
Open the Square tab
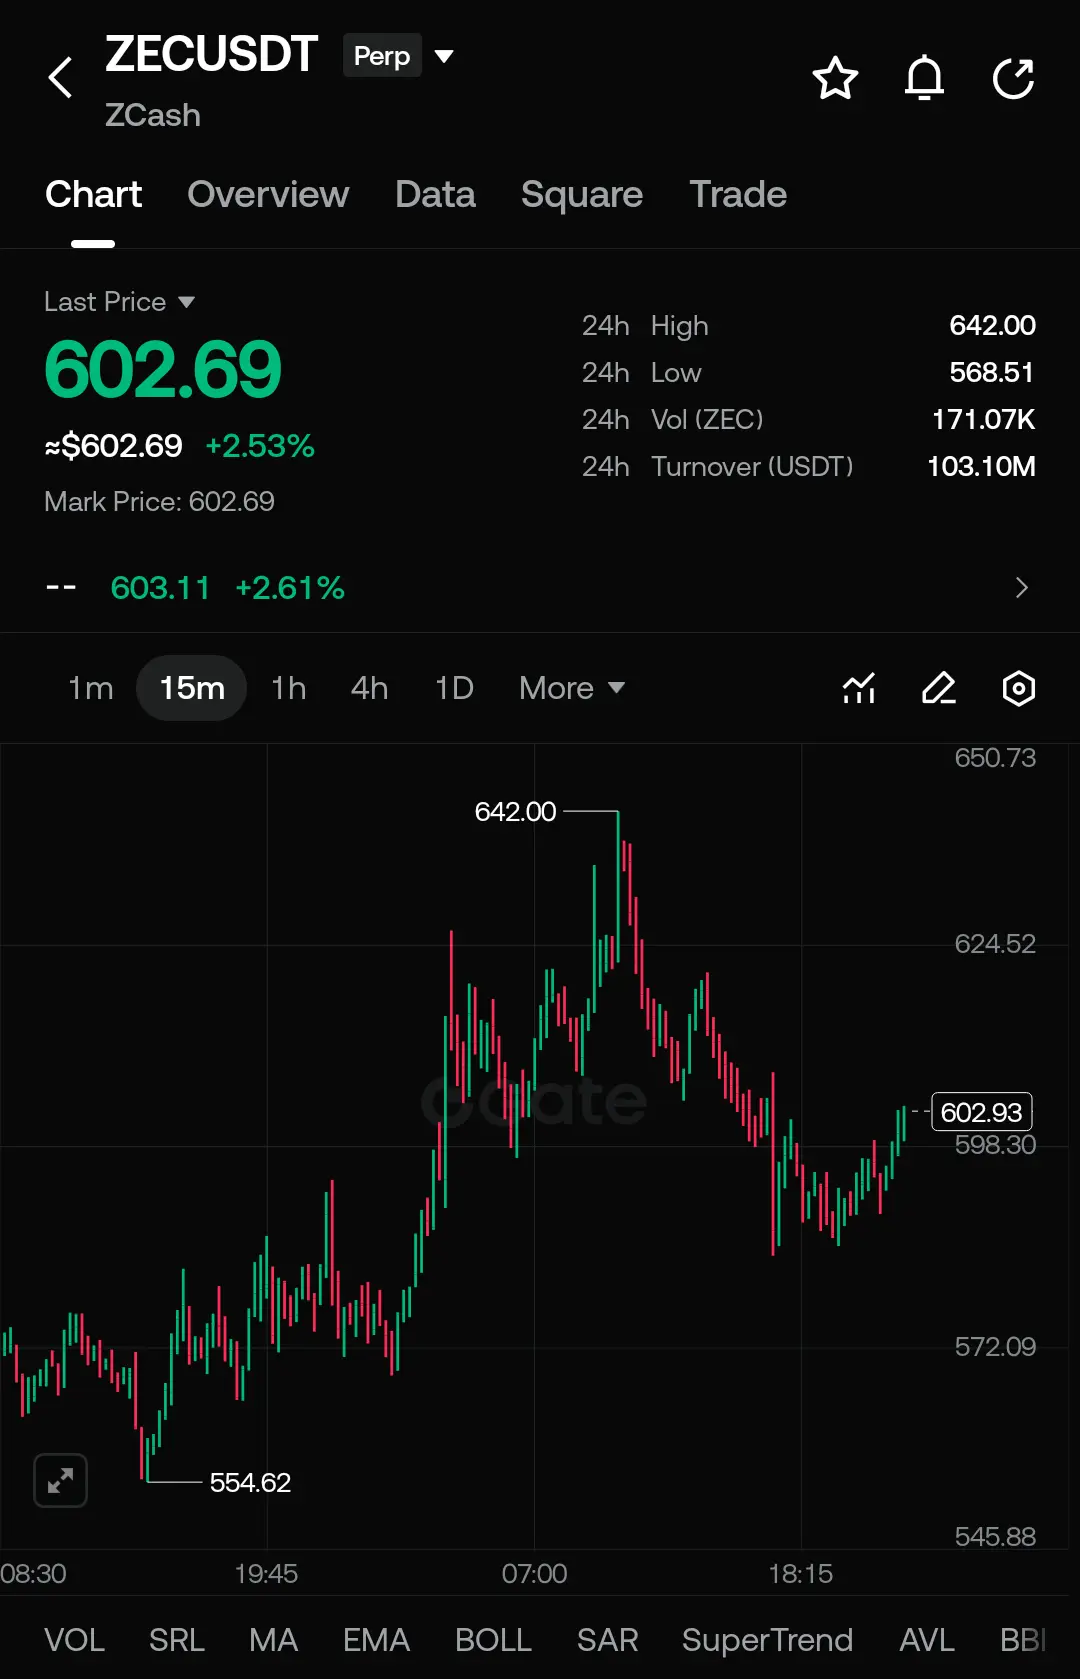point(582,194)
